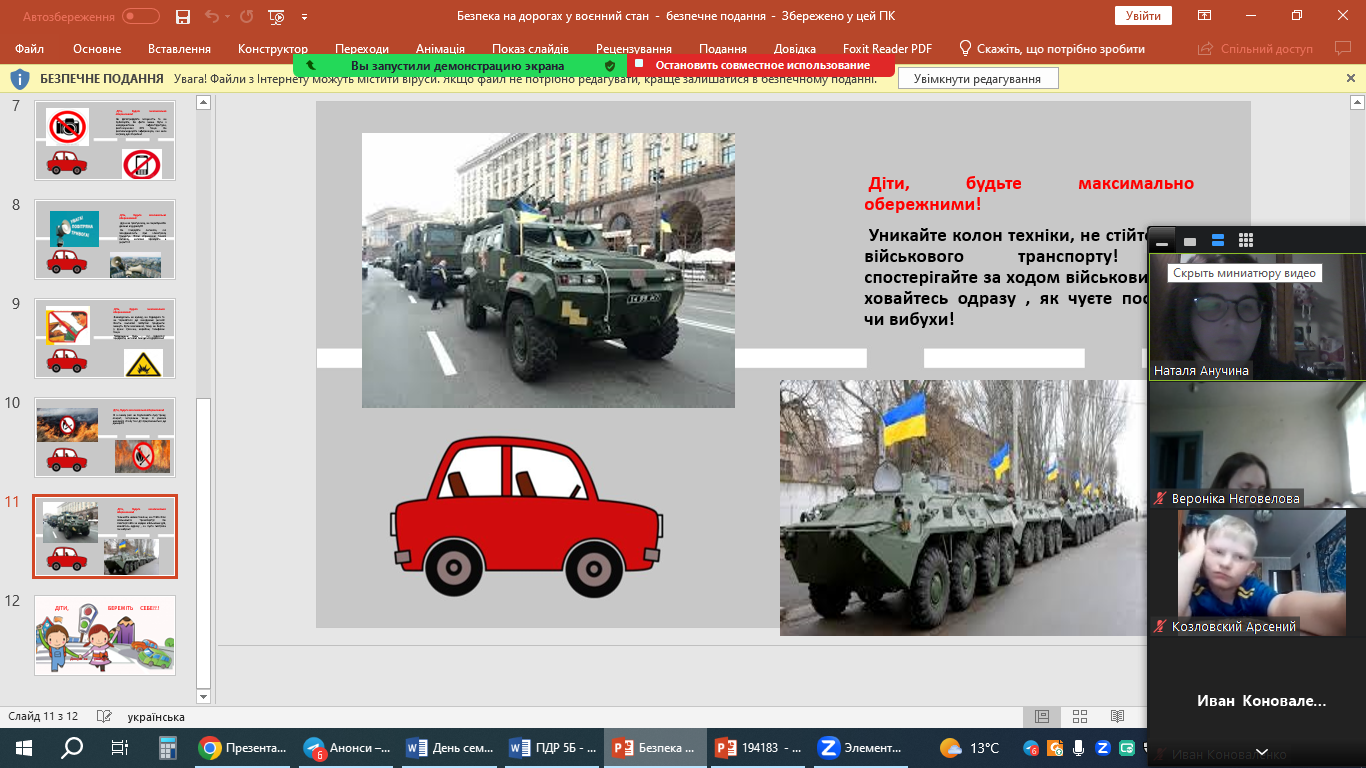
Task: Click the Скажіть, що потрібно зробити search box
Action: pyautogui.click(x=1052, y=48)
